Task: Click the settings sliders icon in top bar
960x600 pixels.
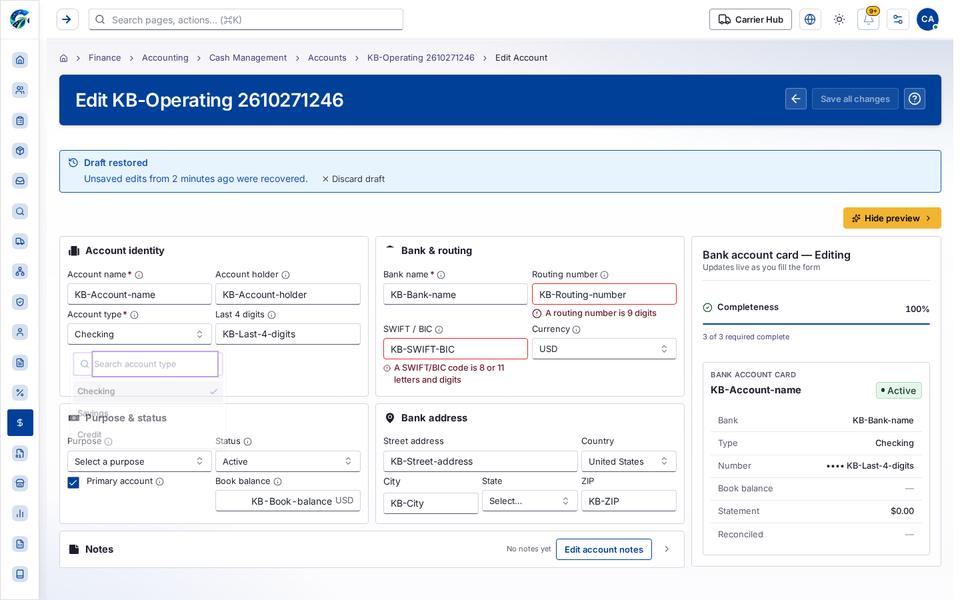Action: tap(898, 20)
